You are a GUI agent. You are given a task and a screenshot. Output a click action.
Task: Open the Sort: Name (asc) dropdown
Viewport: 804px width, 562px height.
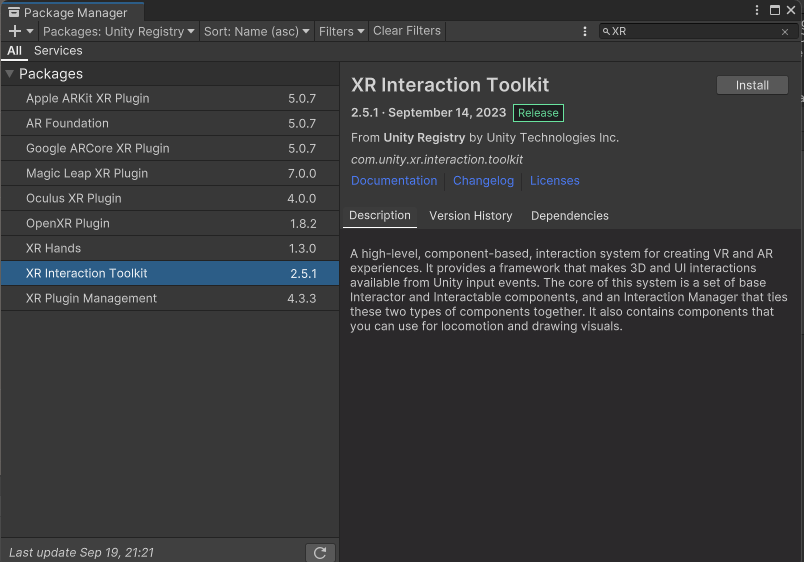pos(256,31)
